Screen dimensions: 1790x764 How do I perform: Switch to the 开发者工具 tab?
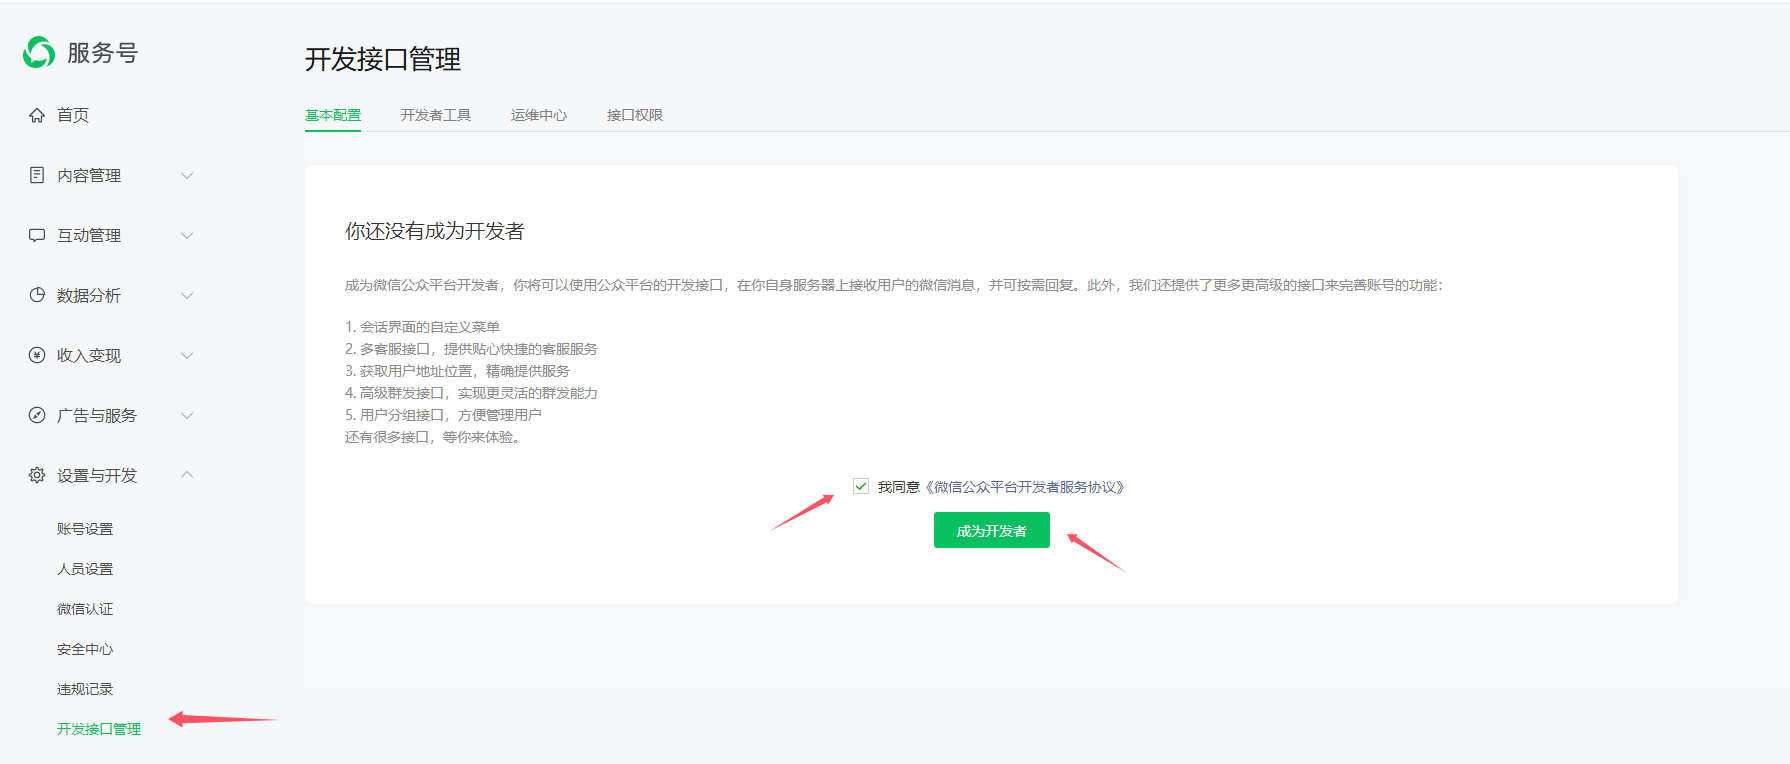pos(435,115)
